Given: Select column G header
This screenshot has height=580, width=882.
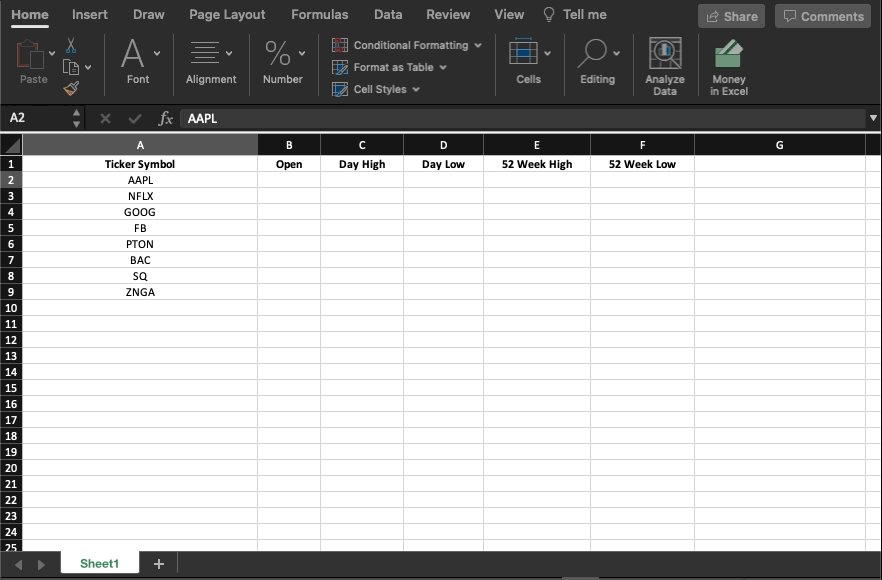Looking at the screenshot, I should pyautogui.click(x=780, y=145).
